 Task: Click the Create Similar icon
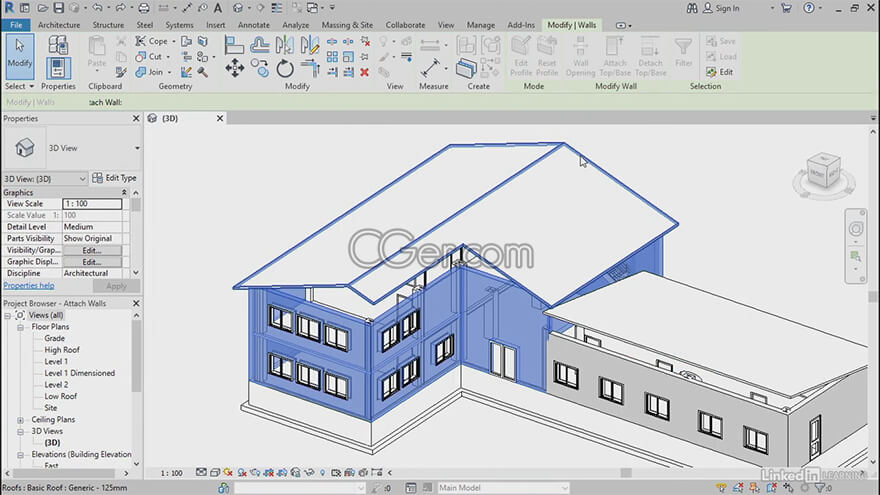point(466,68)
